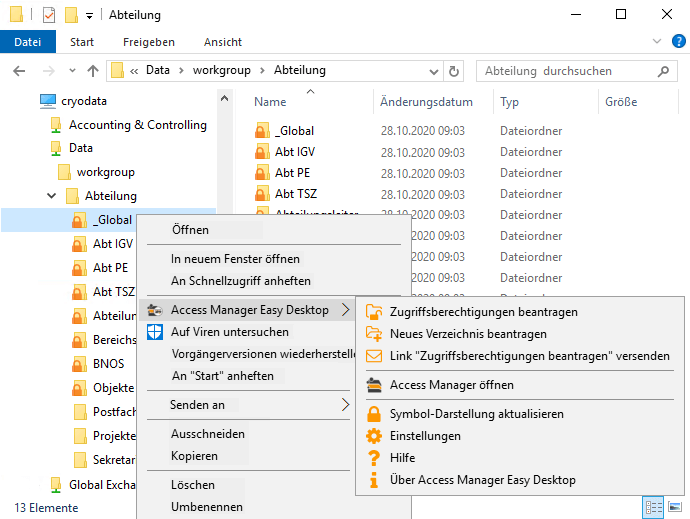Select the Accounting & Controlling folder in tree
This screenshot has width=690, height=519.
(x=137, y=125)
